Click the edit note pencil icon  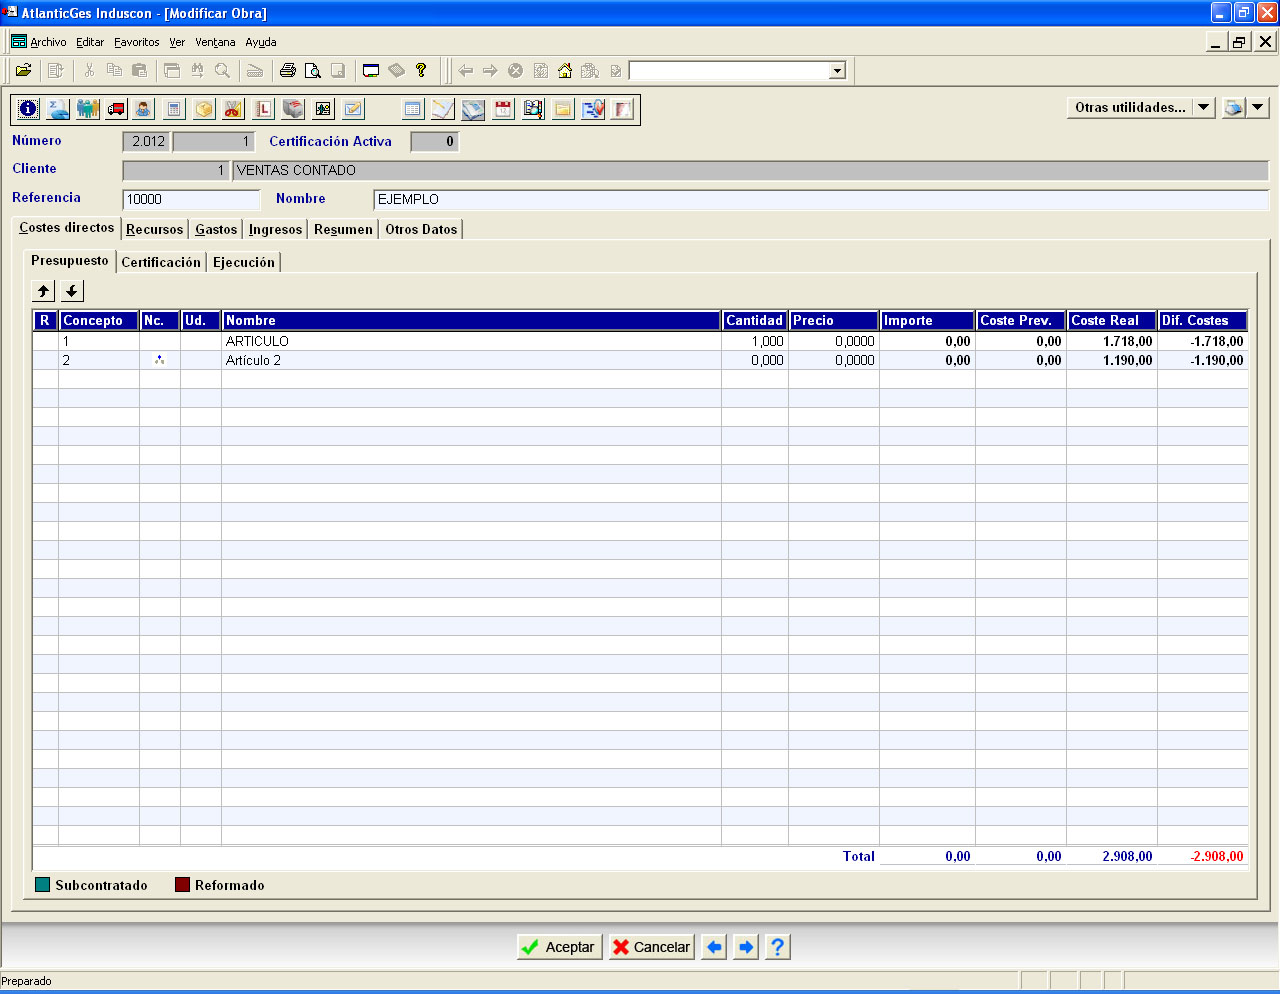pos(353,109)
